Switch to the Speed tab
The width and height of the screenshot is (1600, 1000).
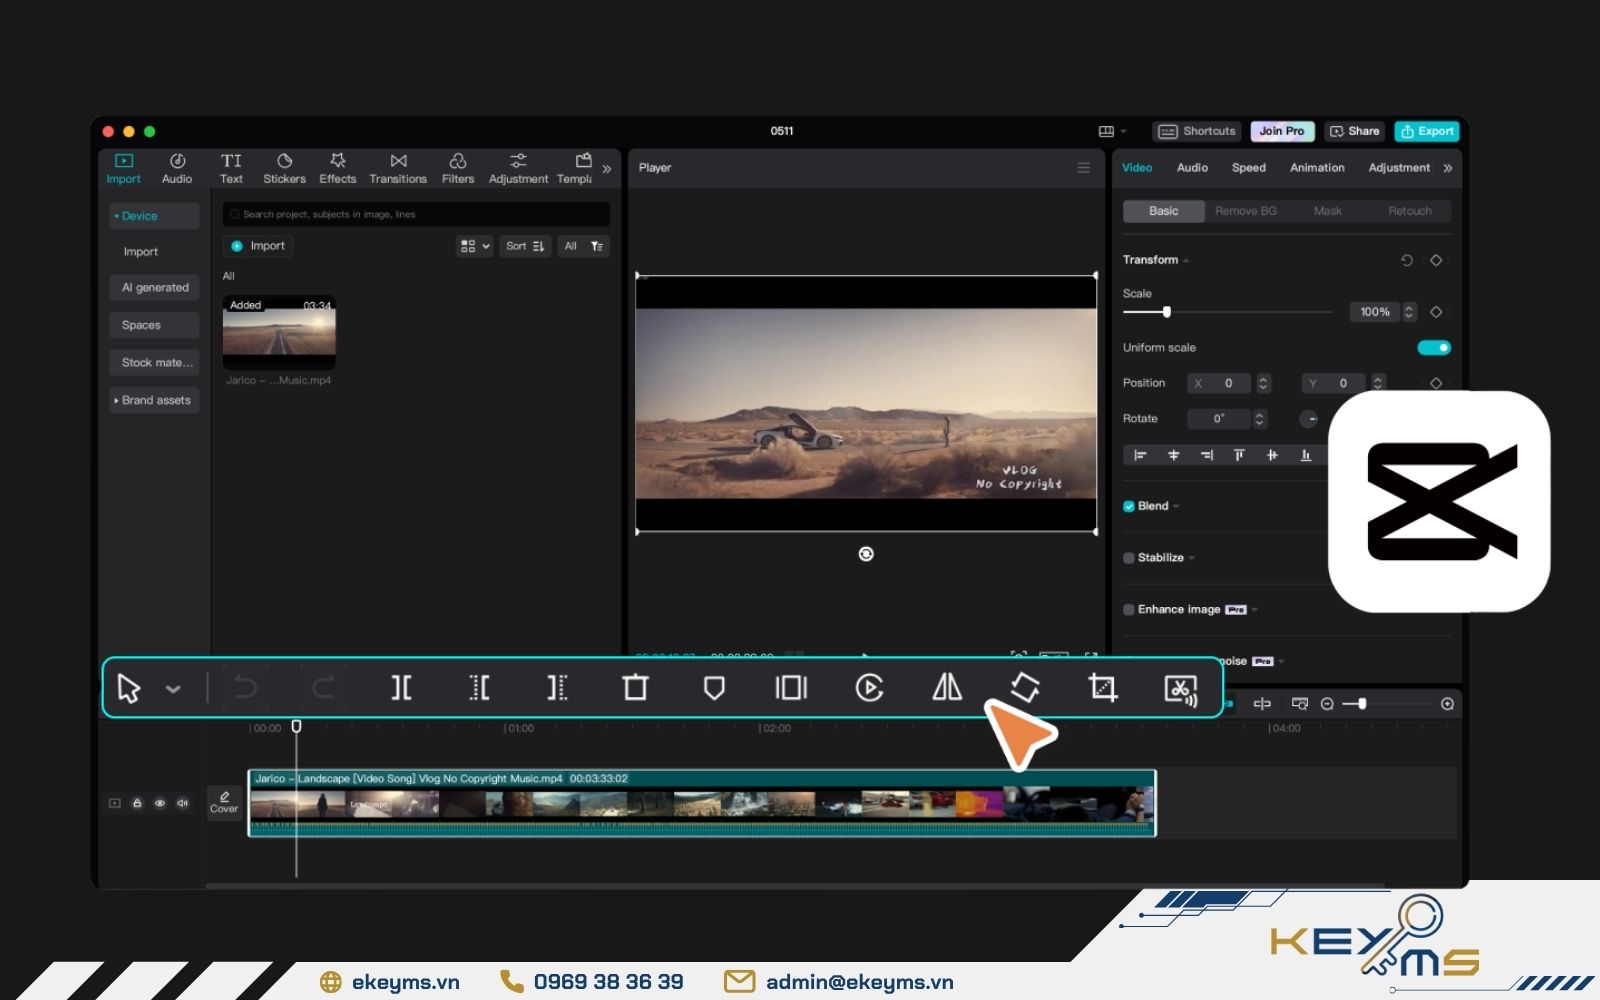(1248, 168)
